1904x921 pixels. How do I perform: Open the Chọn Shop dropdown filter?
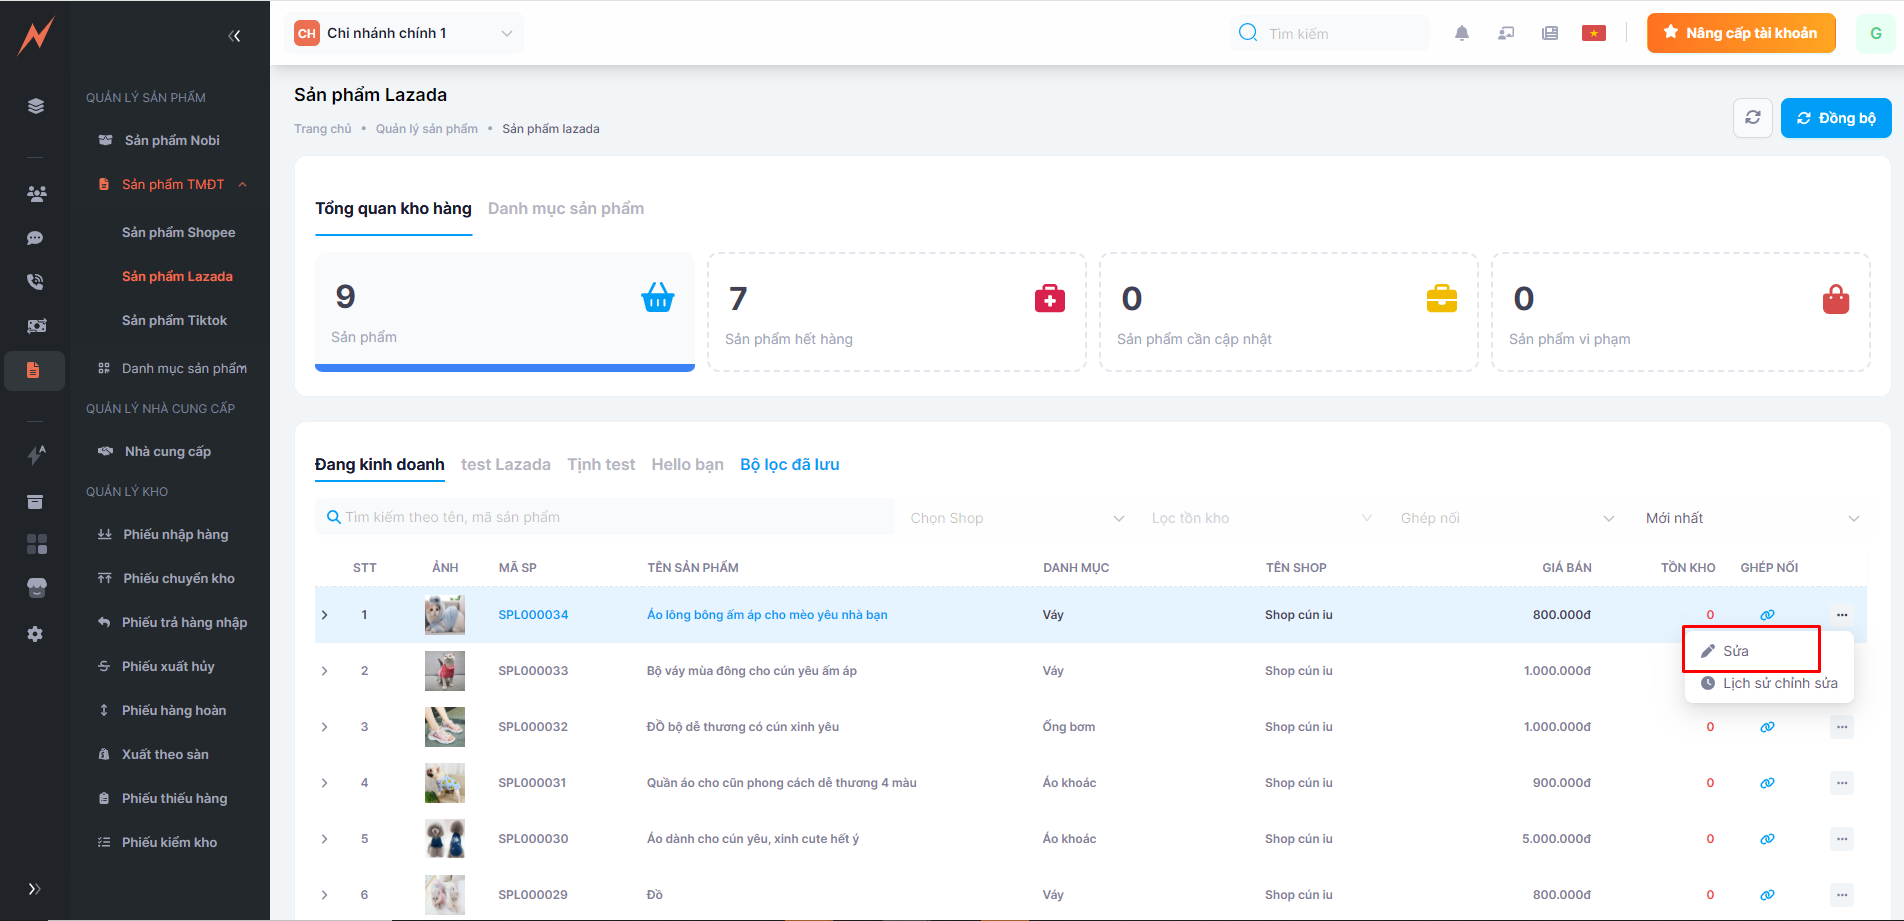point(1016,518)
